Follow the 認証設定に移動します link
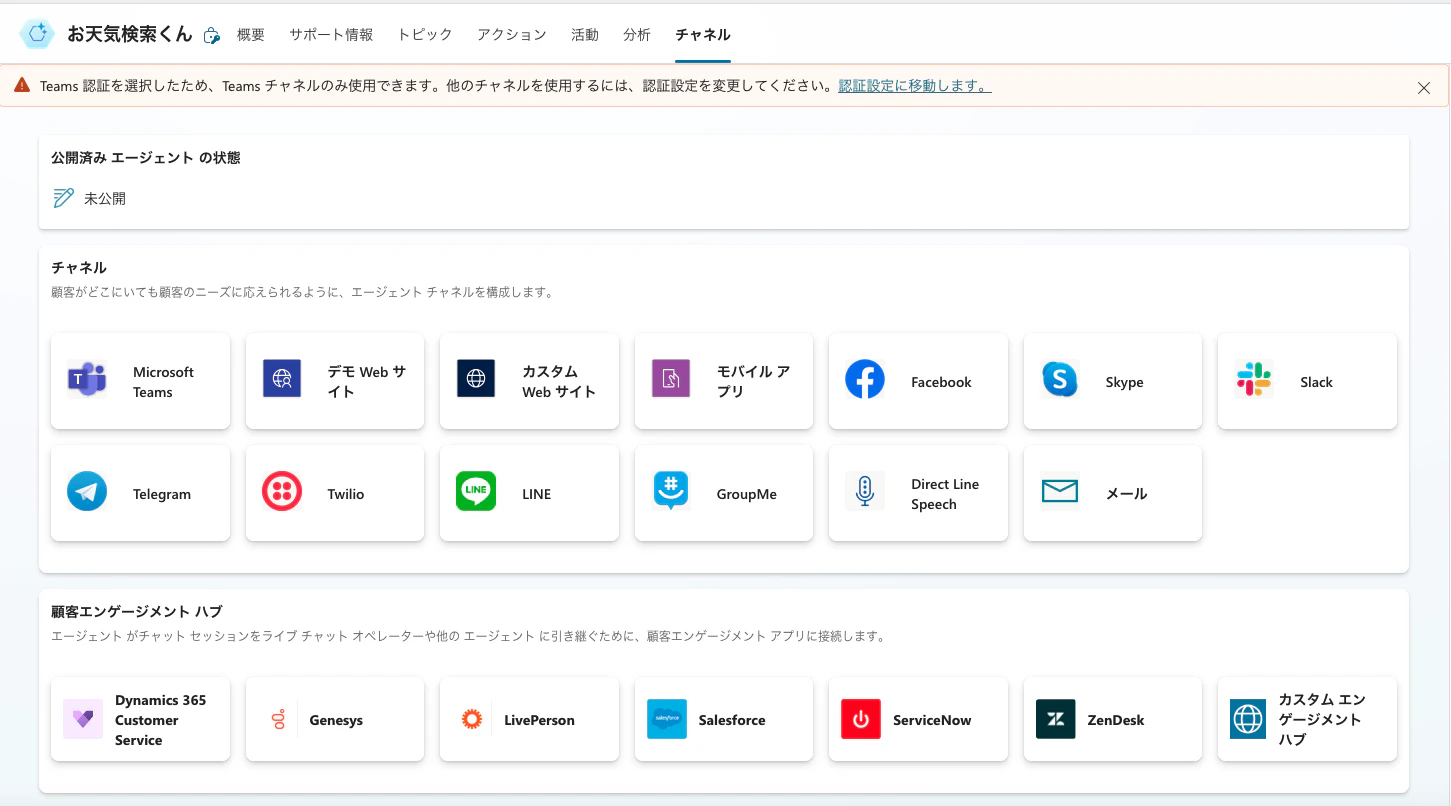Screen dimensions: 1451x806 pos(913,86)
